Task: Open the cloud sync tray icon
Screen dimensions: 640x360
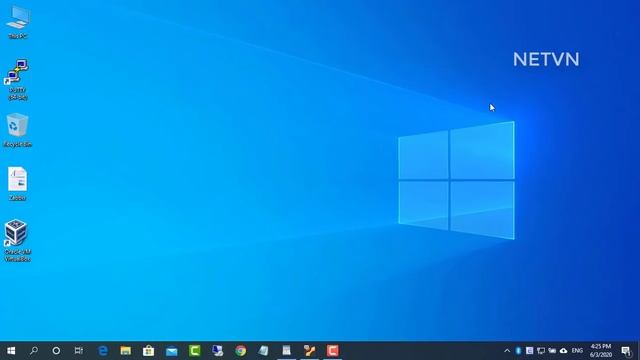Action: 563,351
